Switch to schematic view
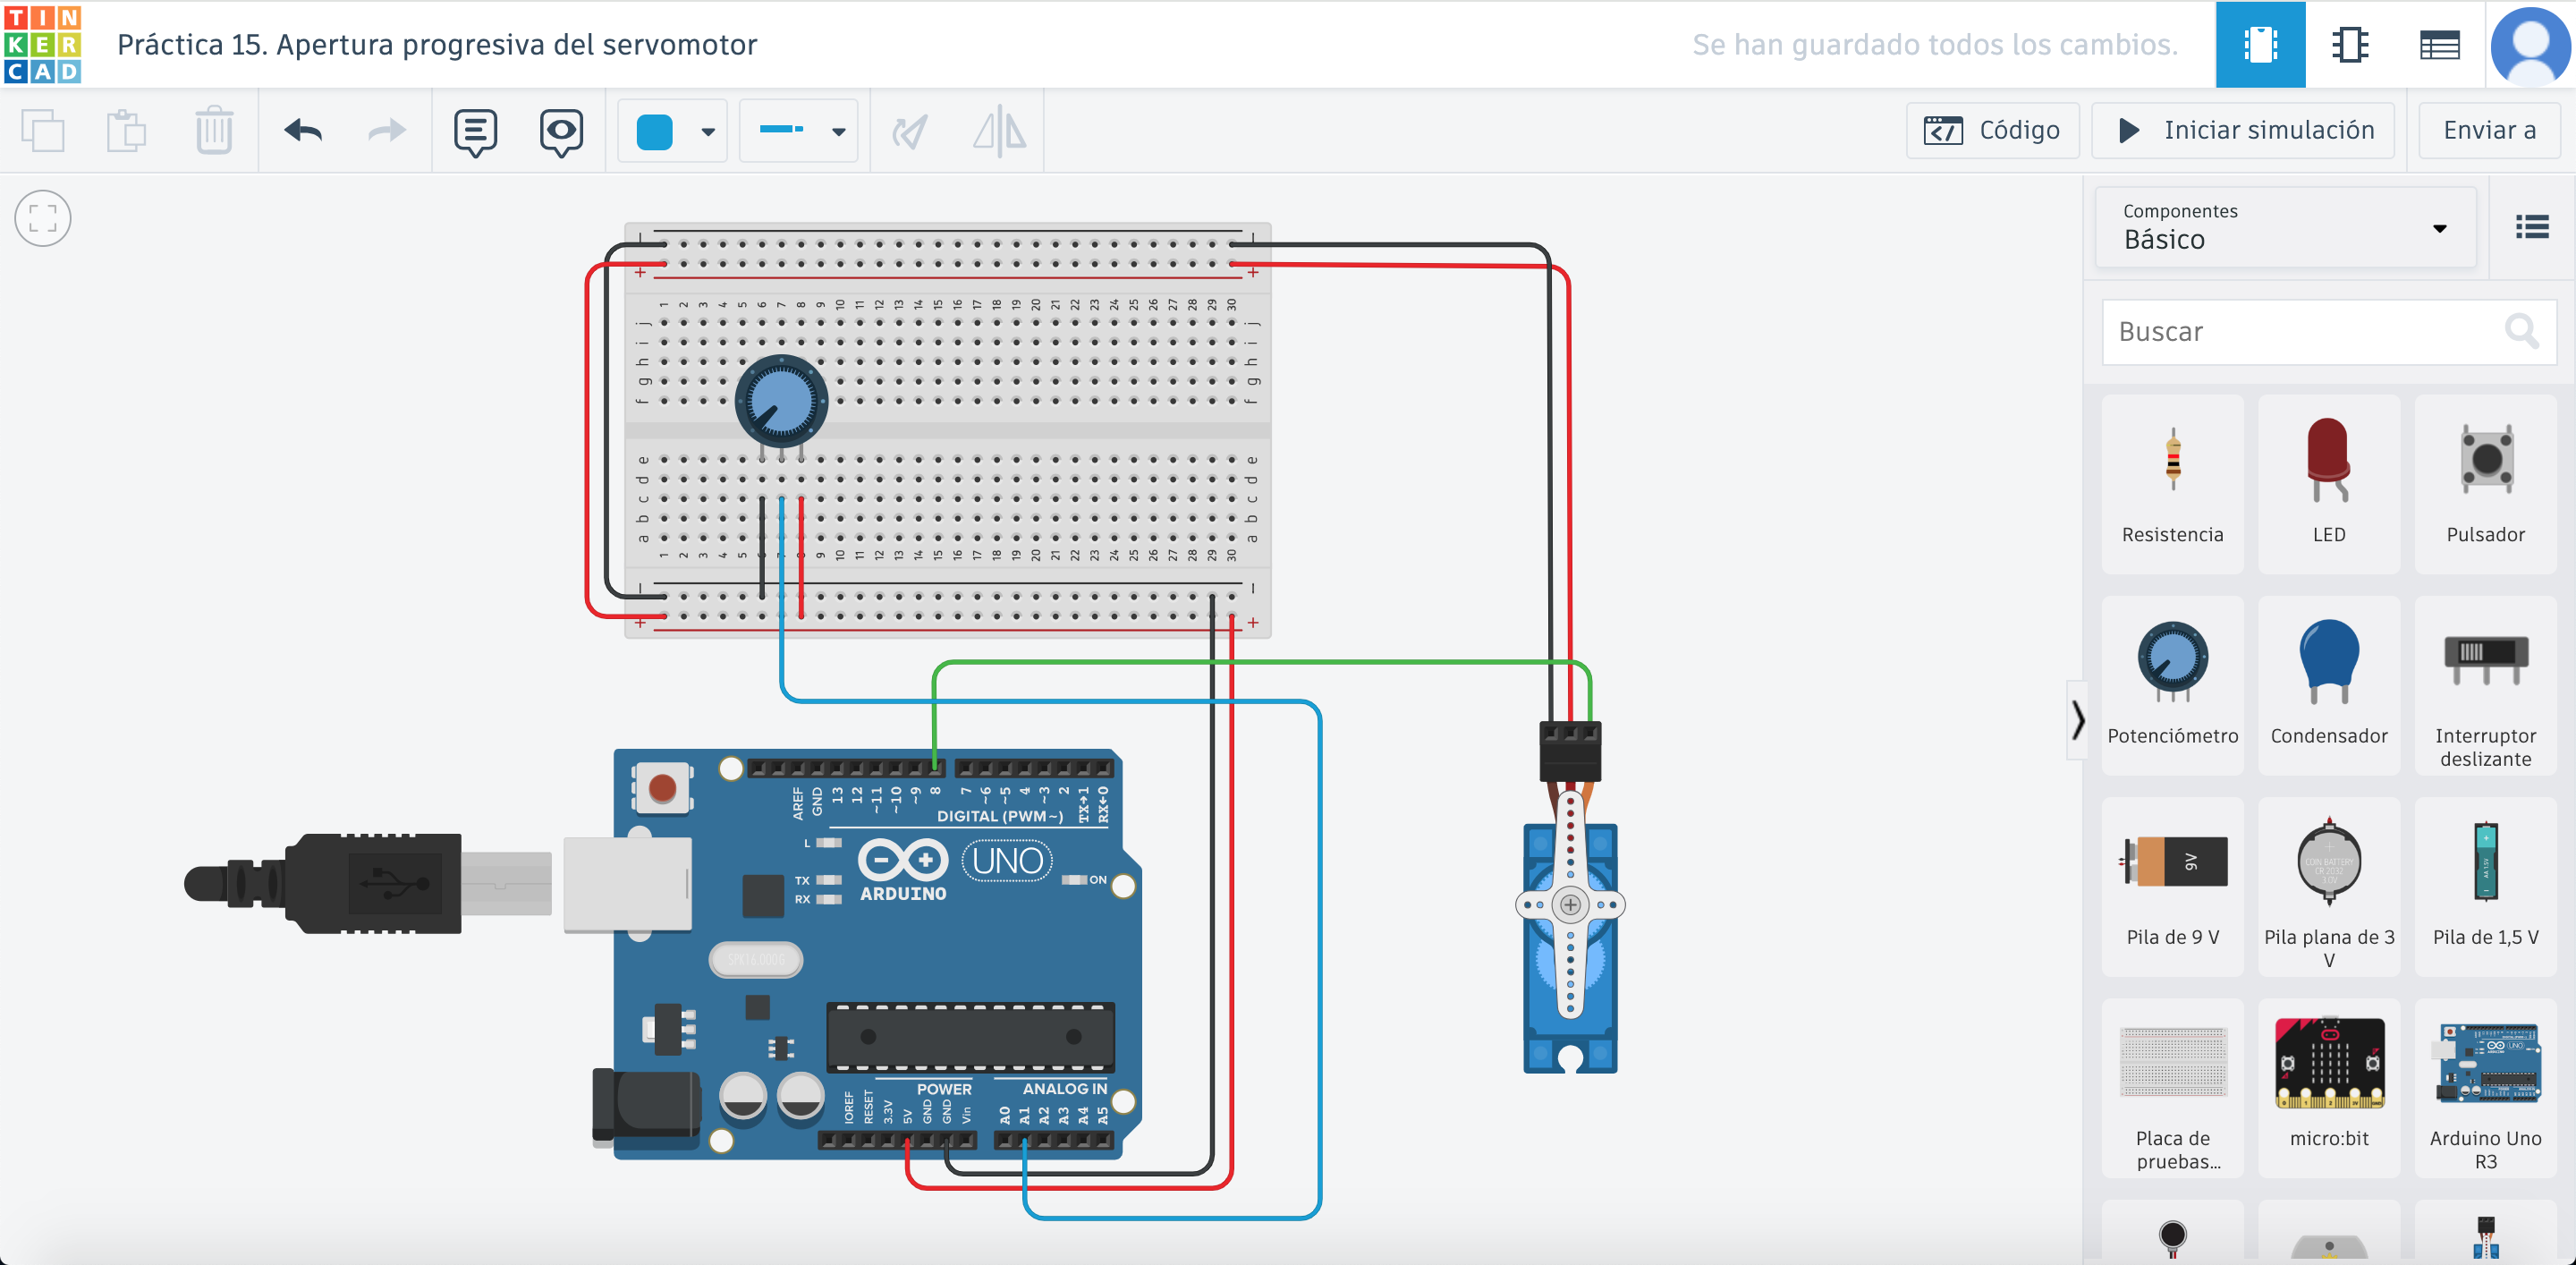Image resolution: width=2576 pixels, height=1265 pixels. [x=2349, y=45]
